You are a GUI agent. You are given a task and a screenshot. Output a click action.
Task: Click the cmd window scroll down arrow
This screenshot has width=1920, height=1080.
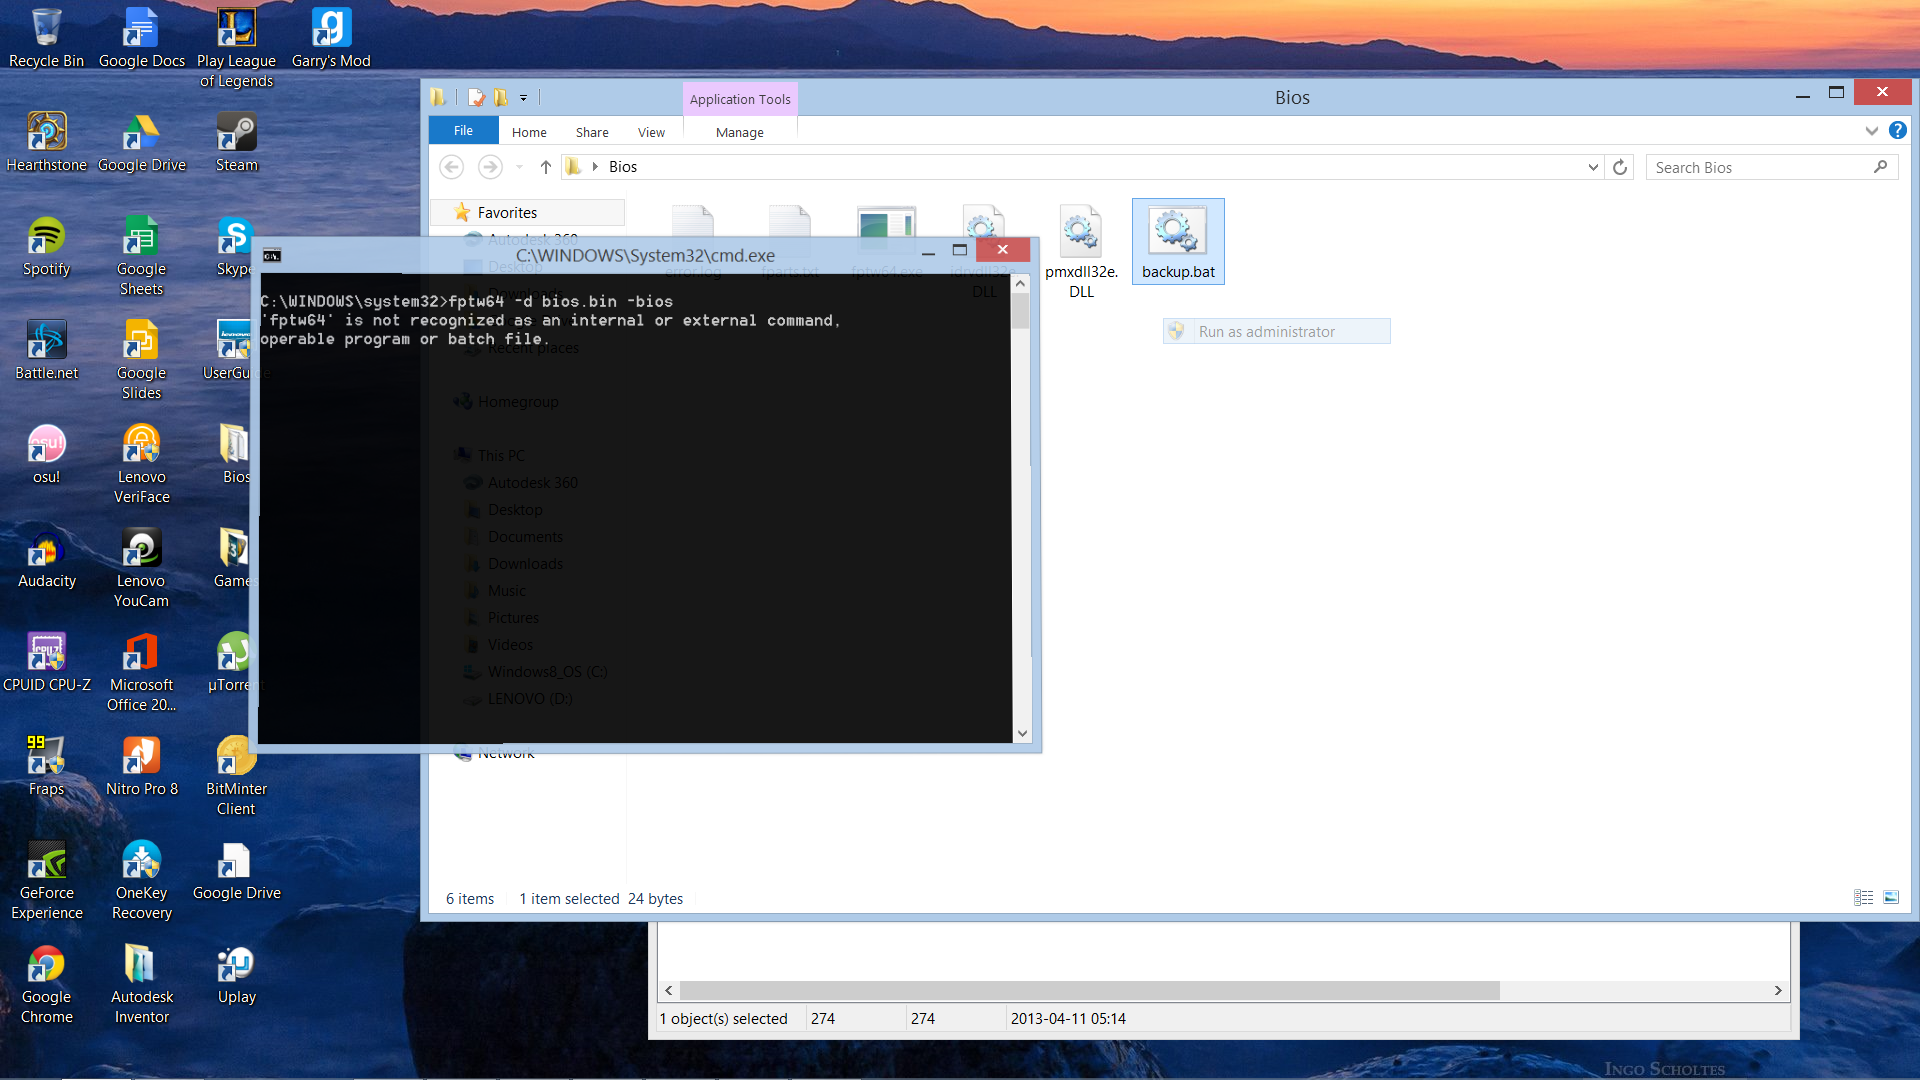(x=1020, y=733)
